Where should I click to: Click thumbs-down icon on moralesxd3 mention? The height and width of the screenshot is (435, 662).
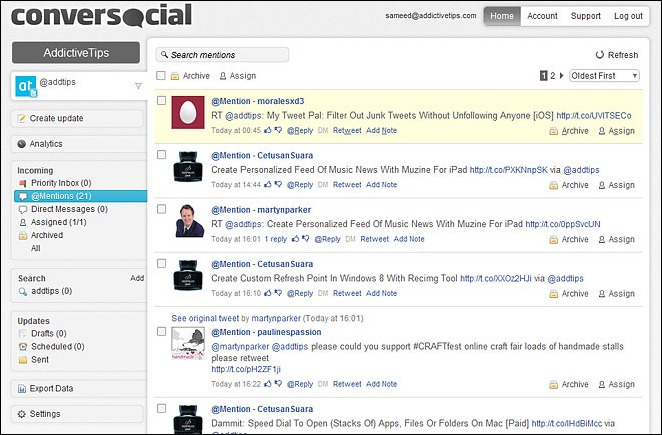278,130
